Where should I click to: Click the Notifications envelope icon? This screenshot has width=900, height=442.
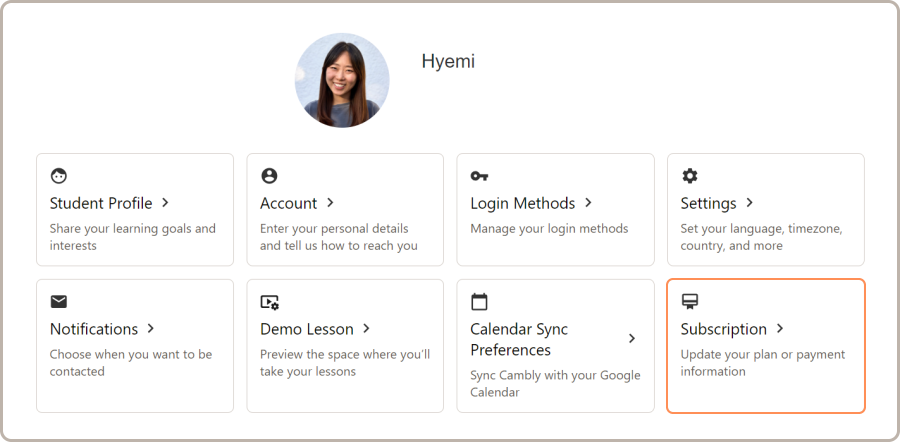point(59,301)
